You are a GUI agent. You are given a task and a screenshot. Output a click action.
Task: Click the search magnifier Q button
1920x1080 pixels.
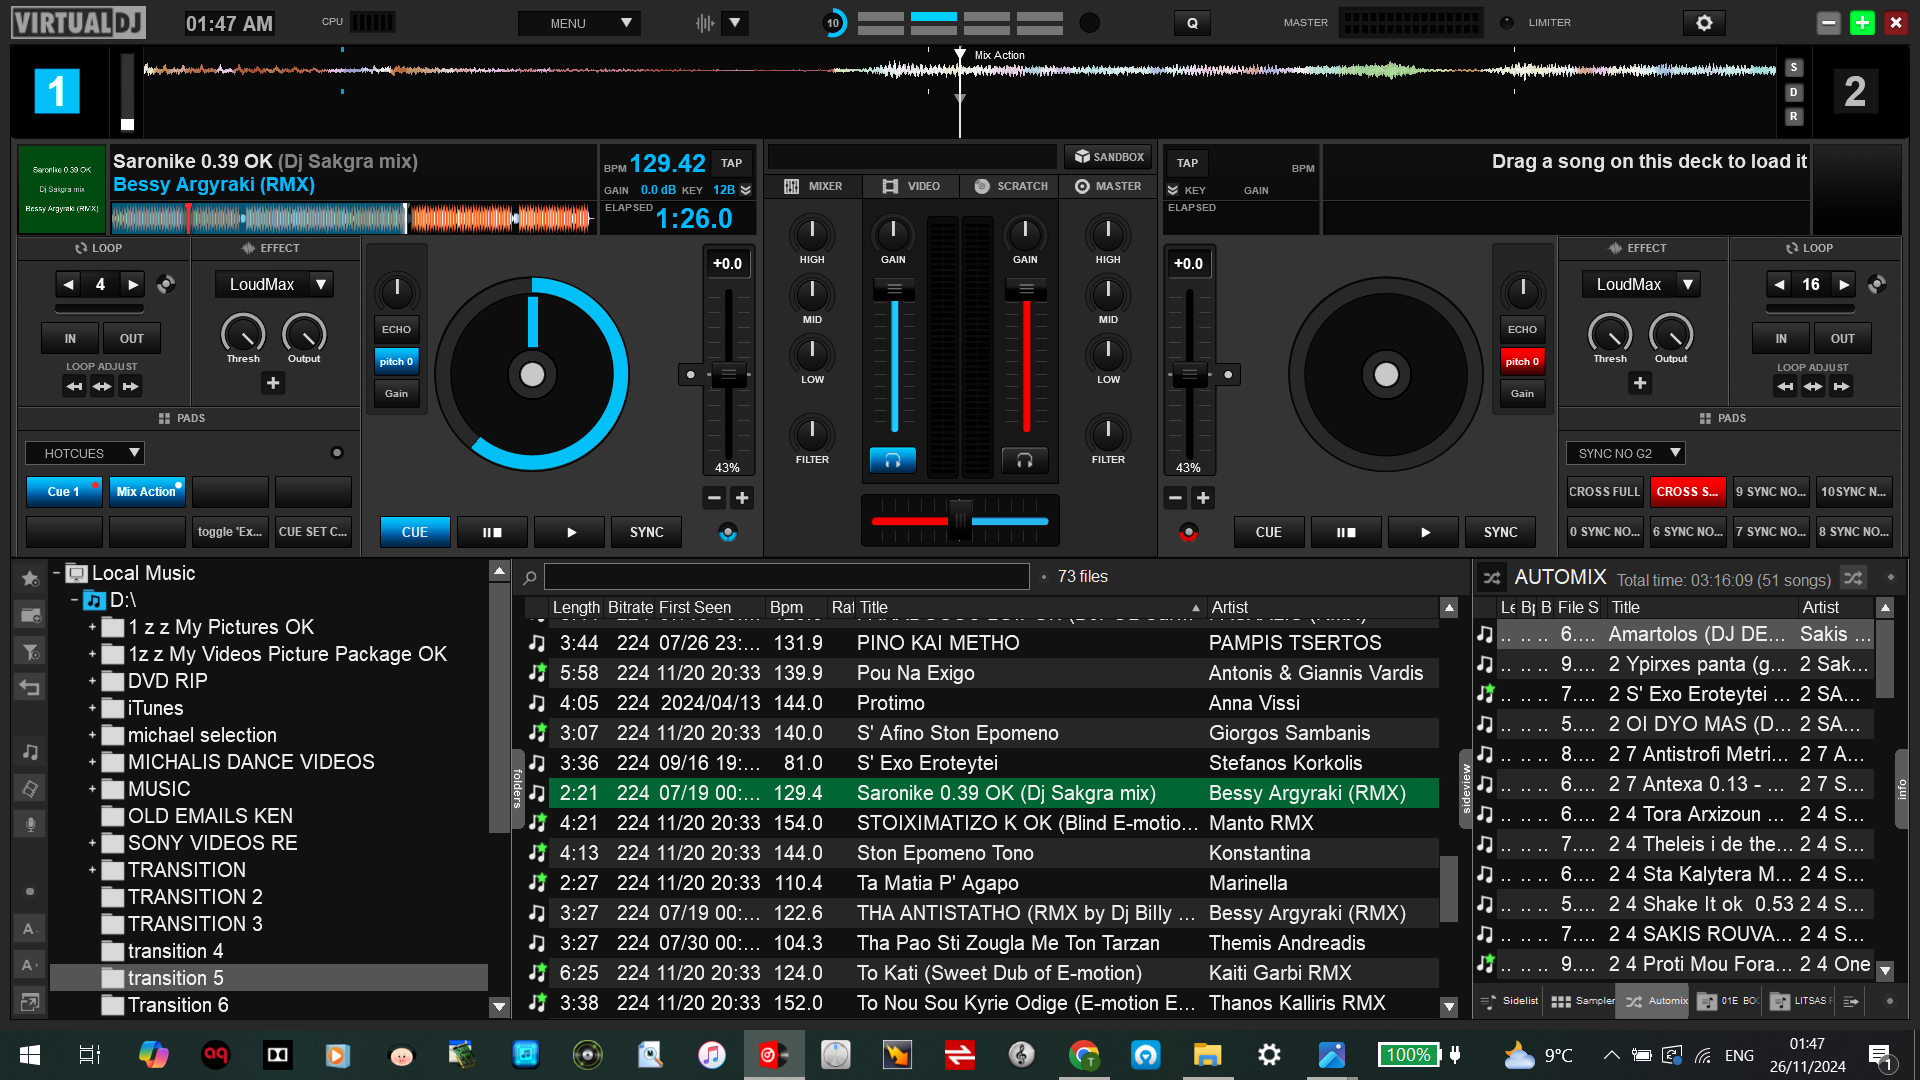tap(1192, 23)
